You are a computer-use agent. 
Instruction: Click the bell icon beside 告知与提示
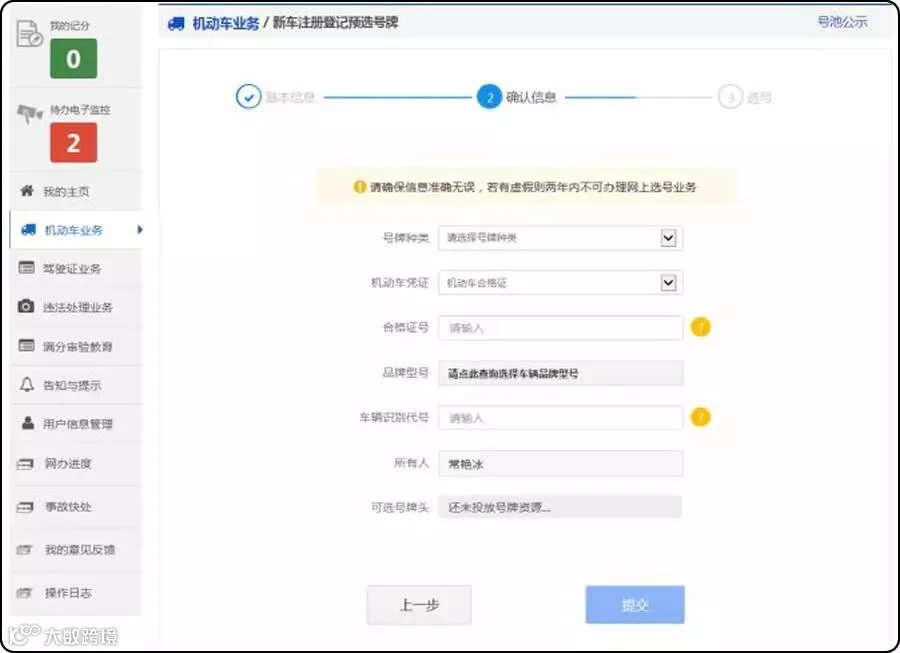pos(27,384)
